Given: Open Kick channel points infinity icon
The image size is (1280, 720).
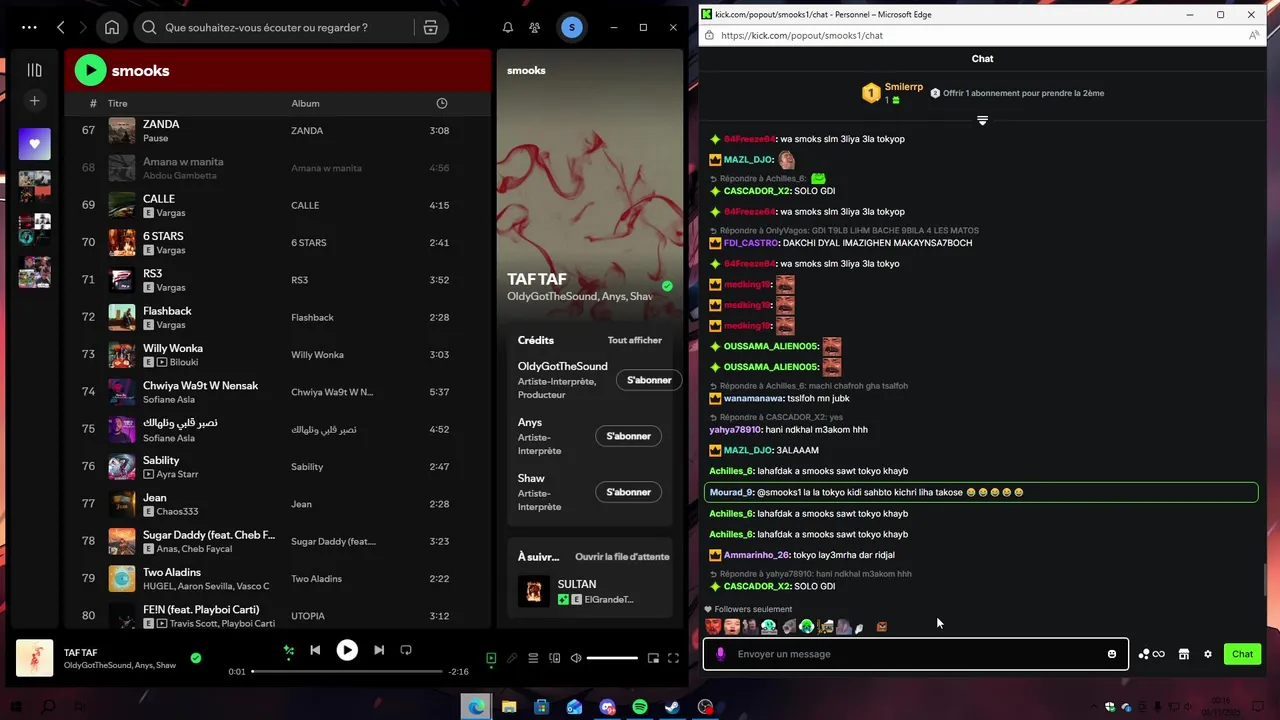Looking at the screenshot, I should pyautogui.click(x=1151, y=654).
